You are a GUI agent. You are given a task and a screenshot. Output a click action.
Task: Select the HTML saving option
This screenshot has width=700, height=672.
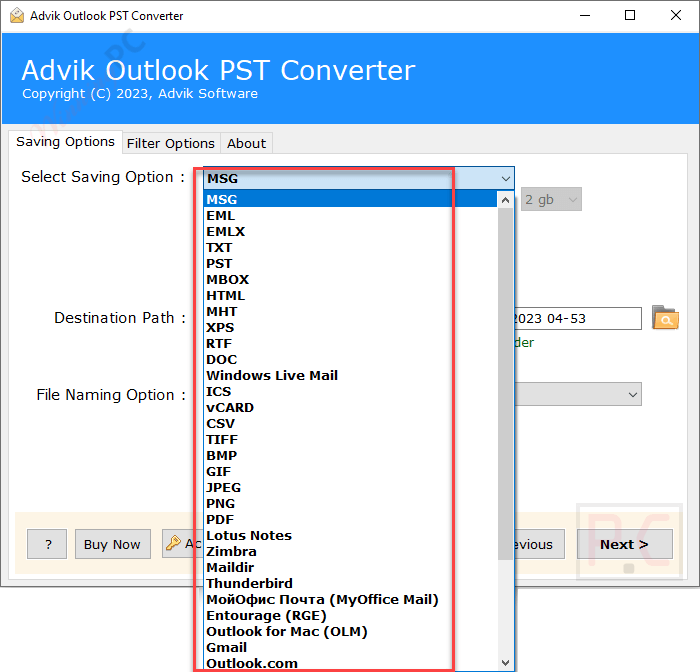pyautogui.click(x=350, y=296)
